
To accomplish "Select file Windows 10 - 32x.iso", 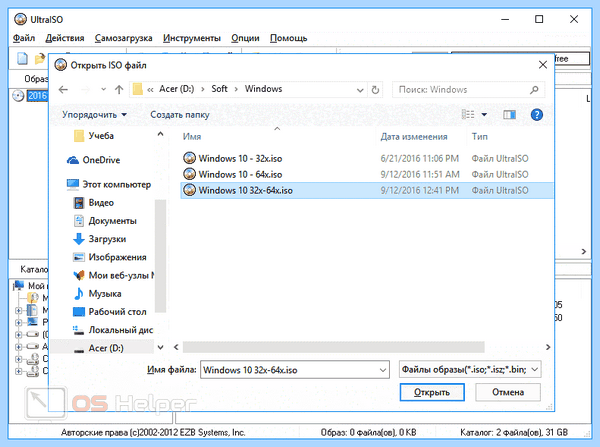I will pos(240,158).
